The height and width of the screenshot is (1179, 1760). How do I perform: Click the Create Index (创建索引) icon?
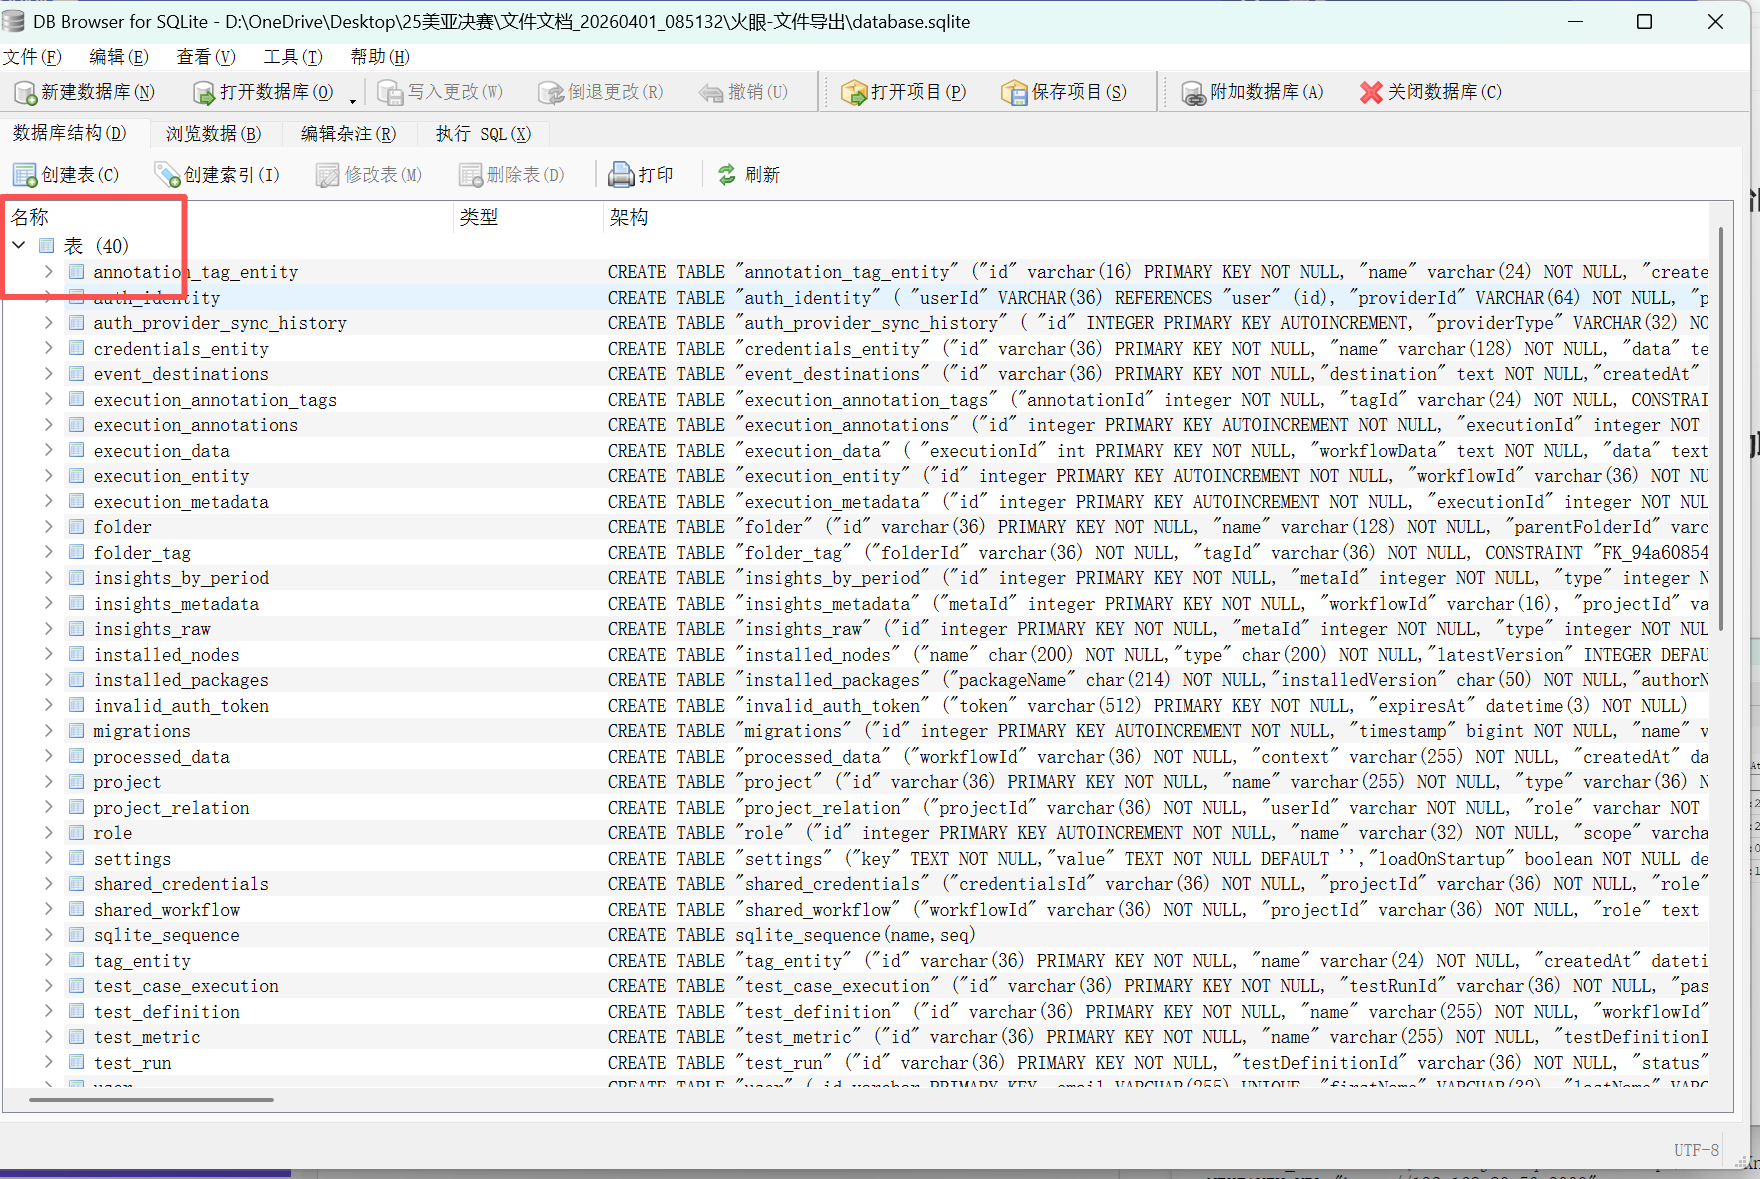click(x=167, y=176)
